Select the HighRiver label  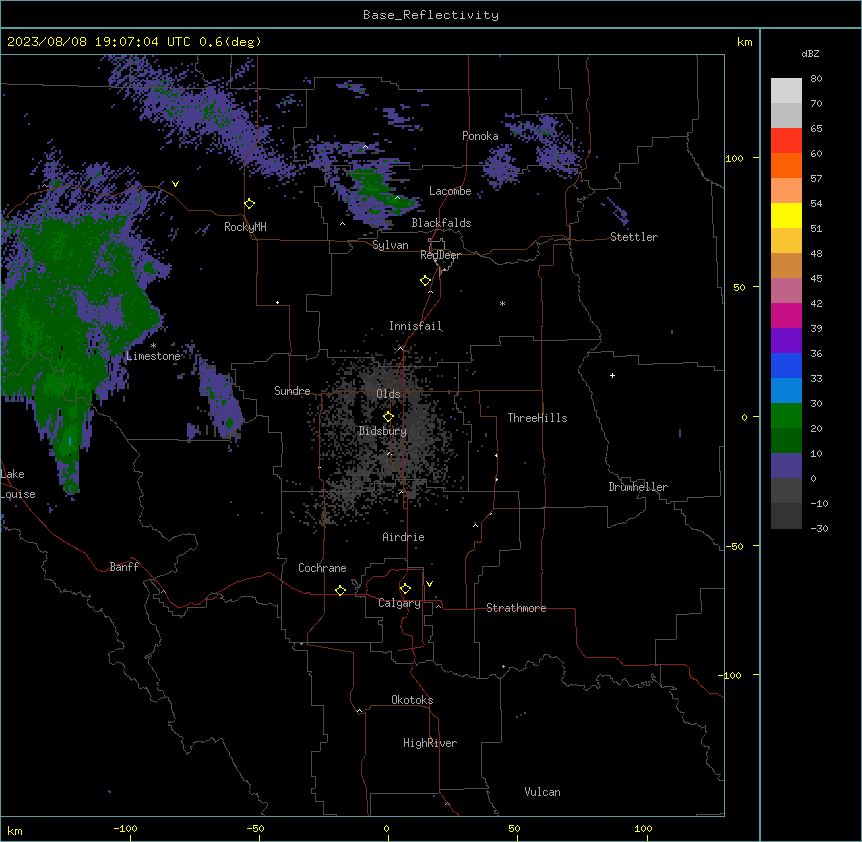click(x=430, y=743)
